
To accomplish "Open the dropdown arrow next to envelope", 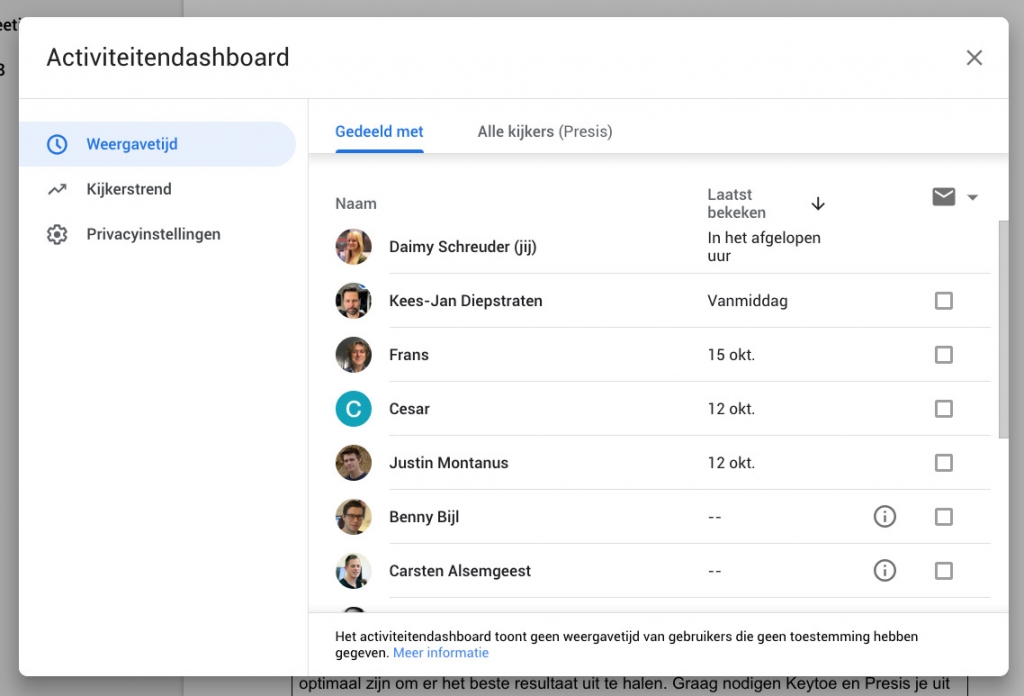I will pos(973,198).
